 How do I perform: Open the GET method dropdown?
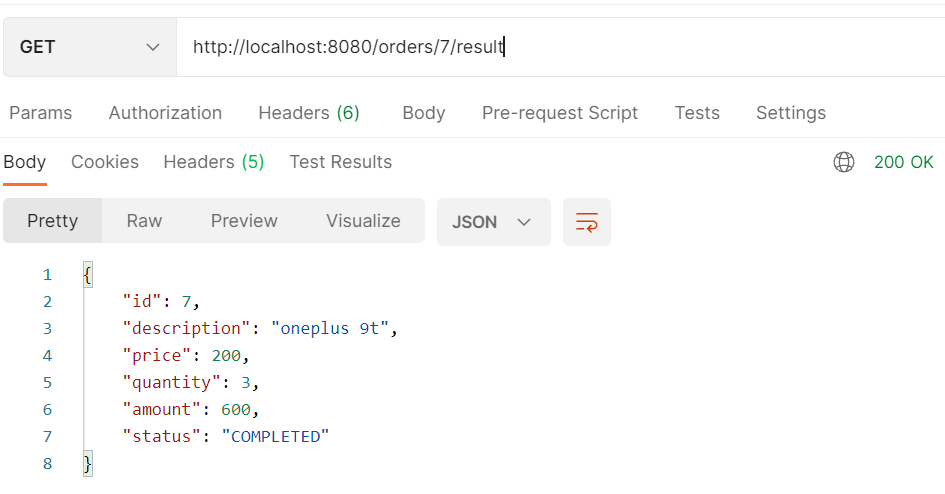pyautogui.click(x=90, y=47)
